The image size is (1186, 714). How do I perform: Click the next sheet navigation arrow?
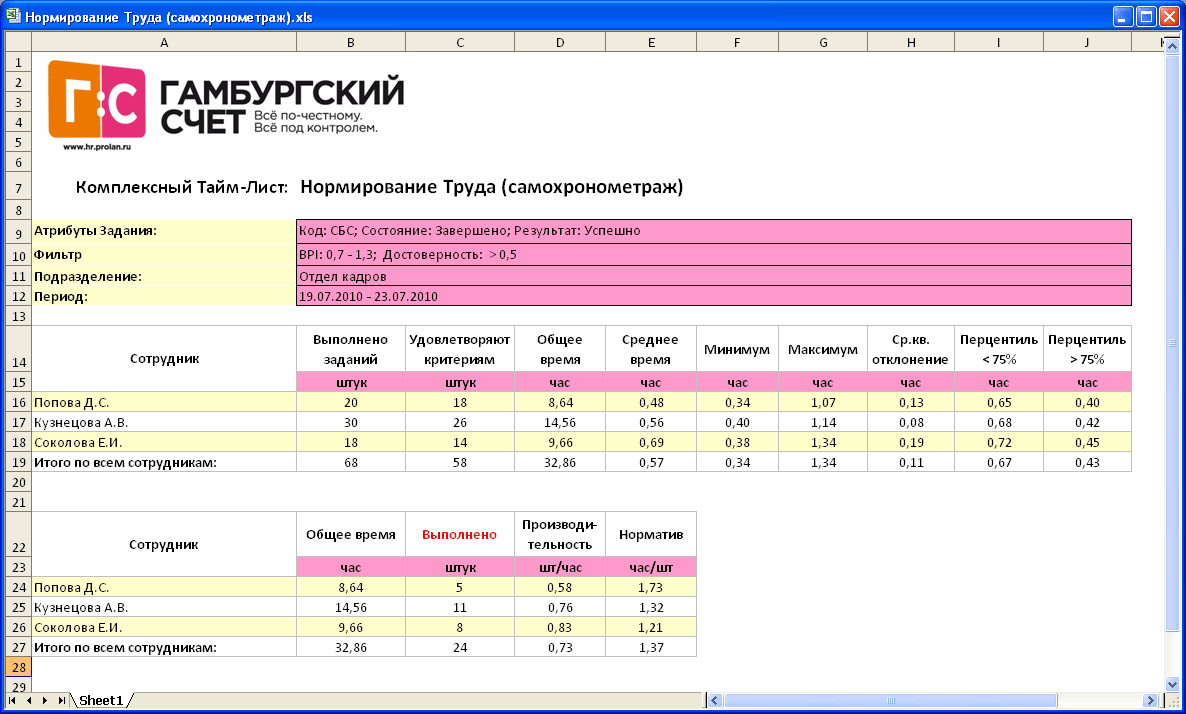click(46, 700)
